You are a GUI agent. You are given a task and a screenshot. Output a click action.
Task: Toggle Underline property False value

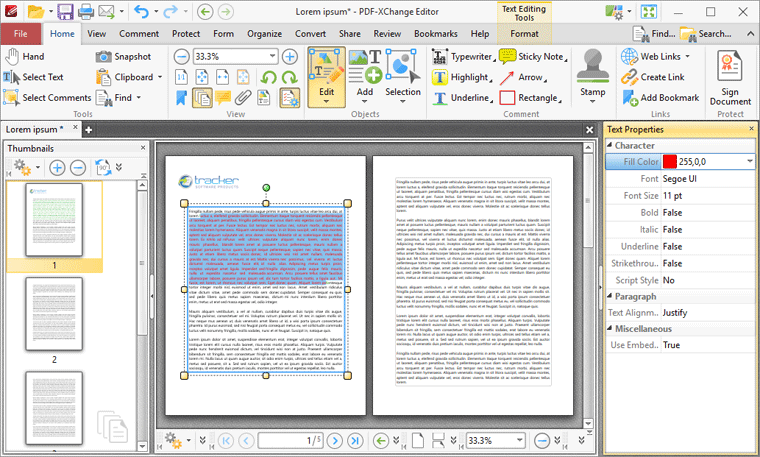(708, 247)
